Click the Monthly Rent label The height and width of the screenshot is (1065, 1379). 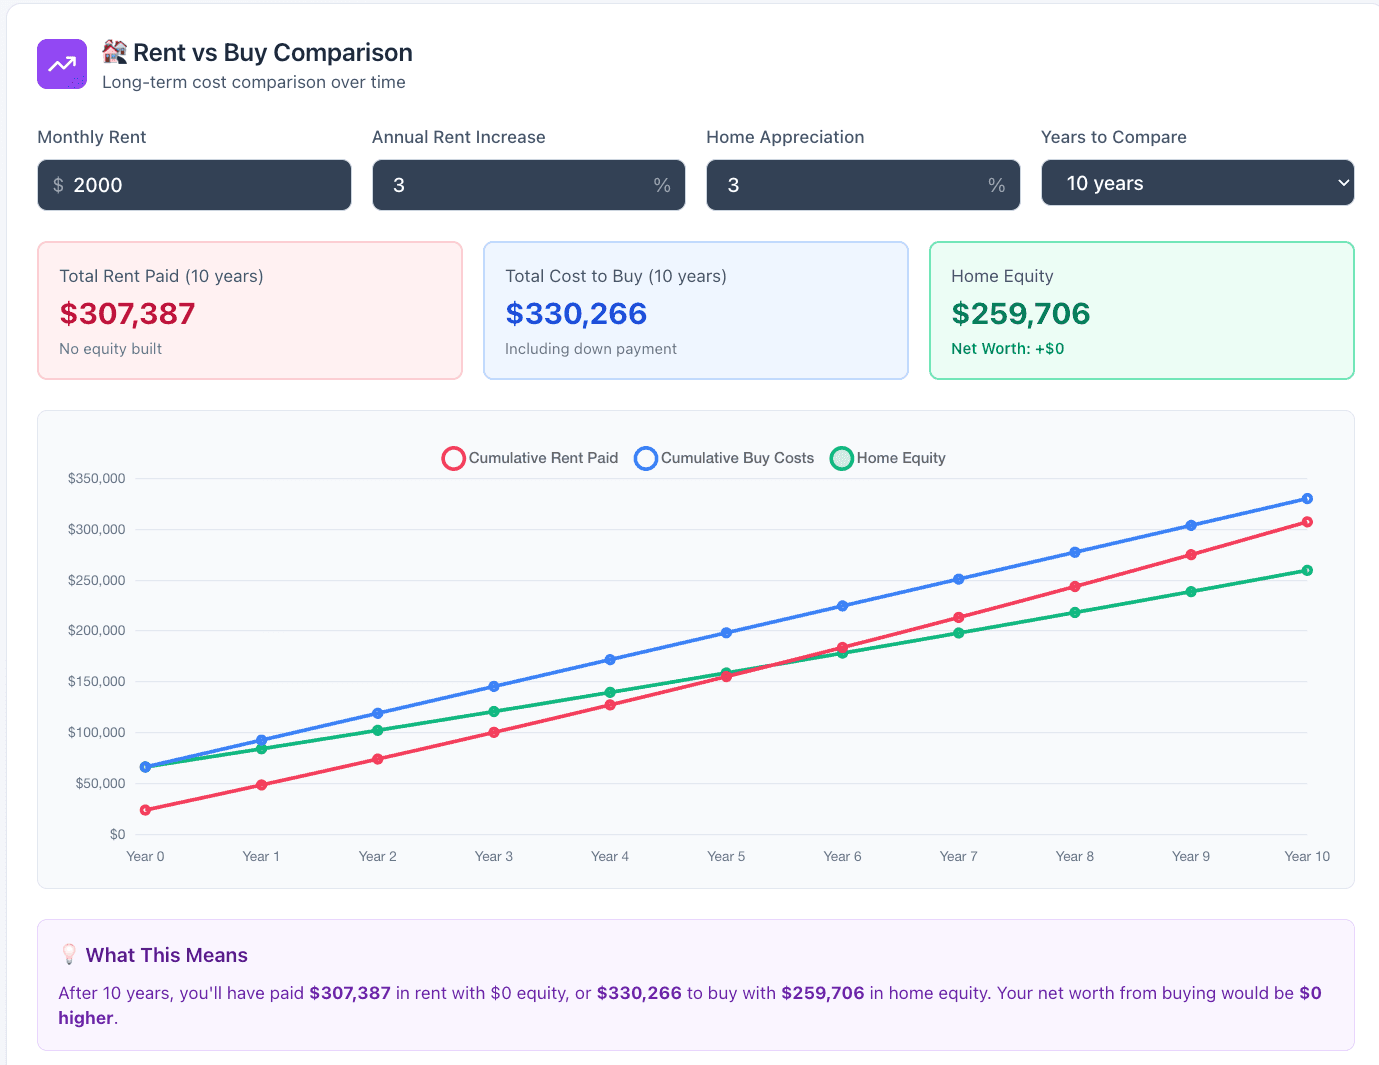click(x=92, y=137)
